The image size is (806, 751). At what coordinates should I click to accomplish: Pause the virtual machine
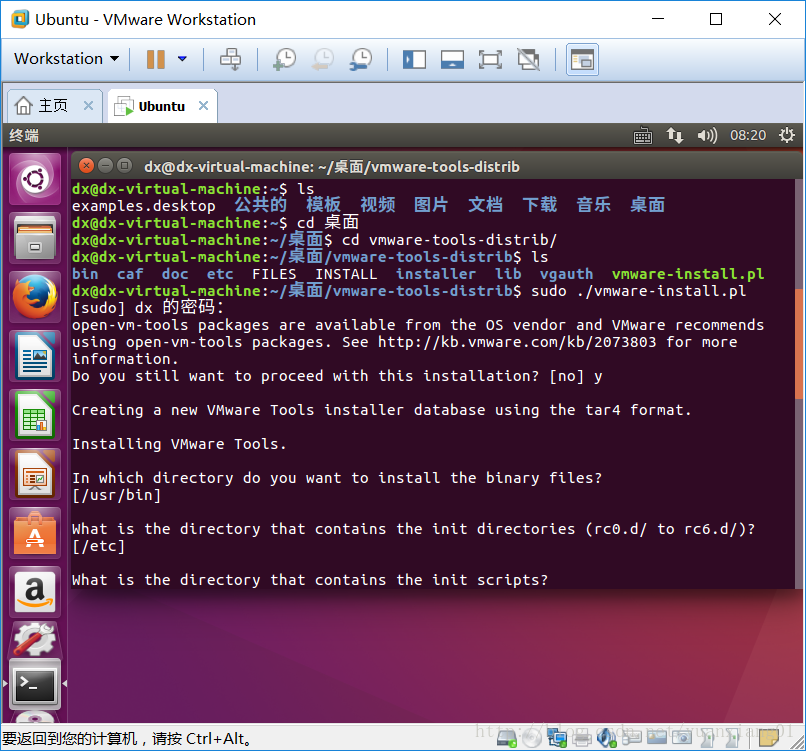click(x=156, y=59)
